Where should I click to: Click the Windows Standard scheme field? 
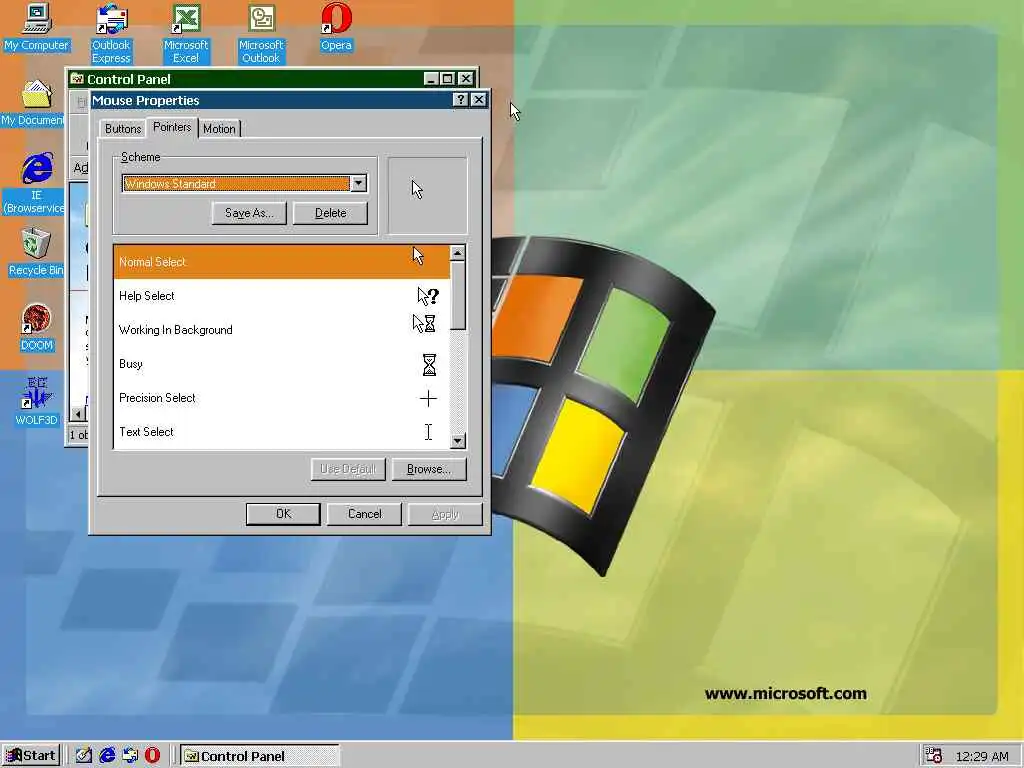pyautogui.click(x=236, y=184)
